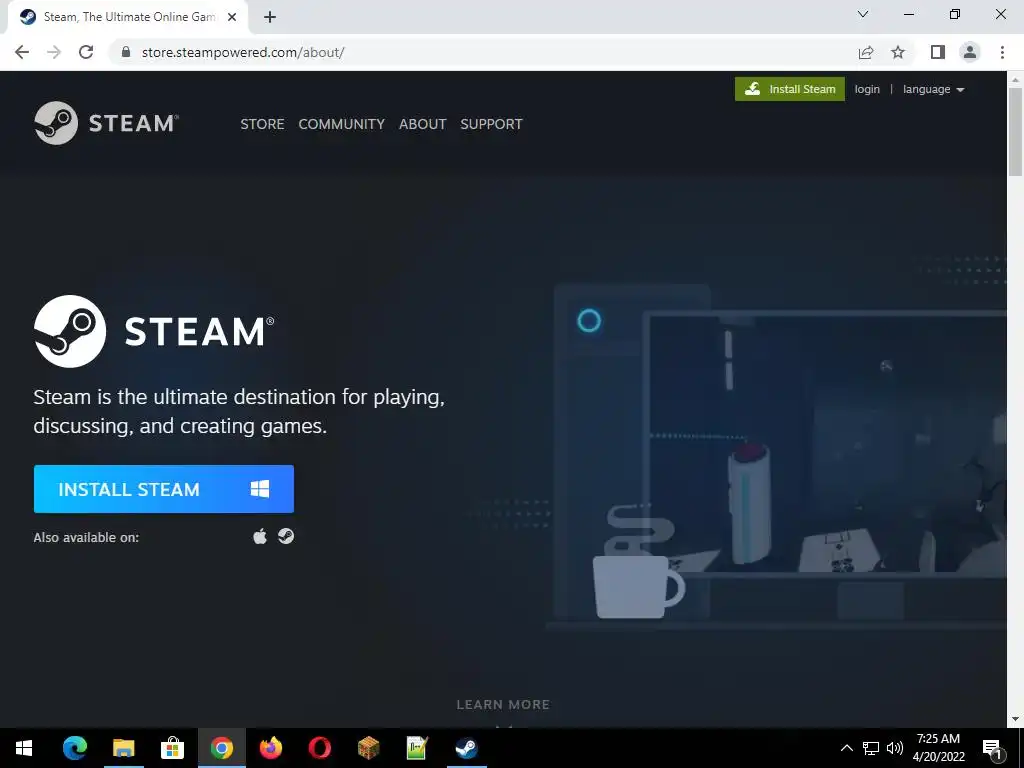Click the green Install Steam button
Viewport: 1024px width, 768px height.
(x=790, y=89)
